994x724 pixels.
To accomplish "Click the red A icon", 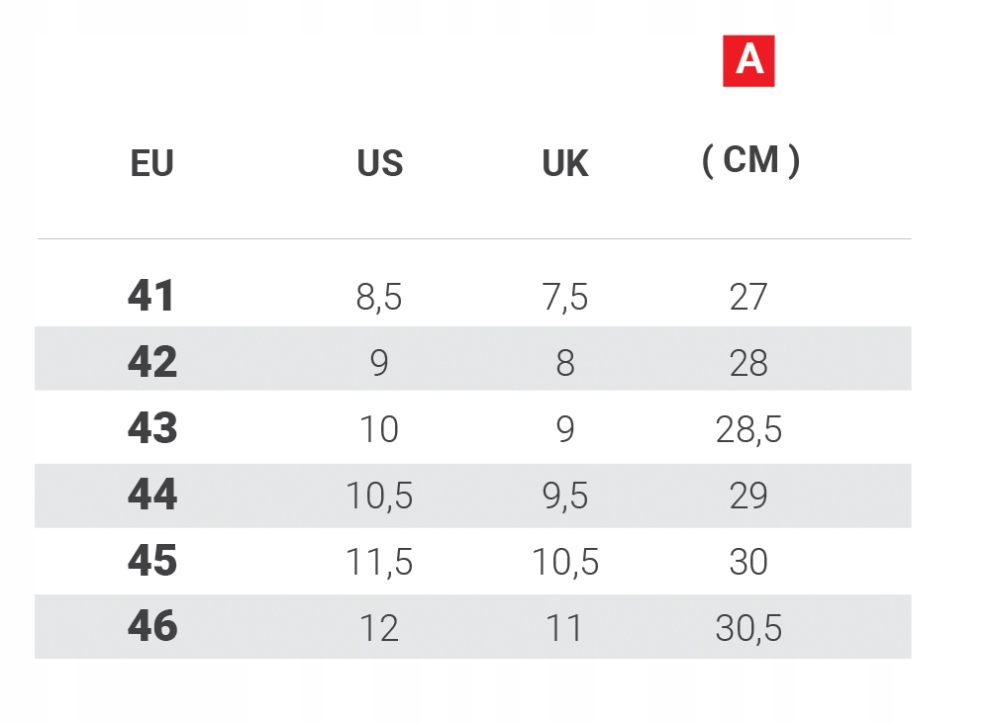I will (x=749, y=61).
